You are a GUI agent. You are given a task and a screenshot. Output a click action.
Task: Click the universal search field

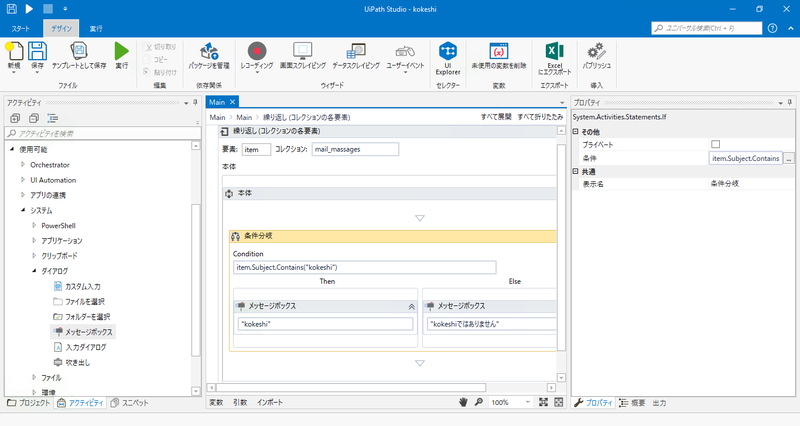point(707,28)
